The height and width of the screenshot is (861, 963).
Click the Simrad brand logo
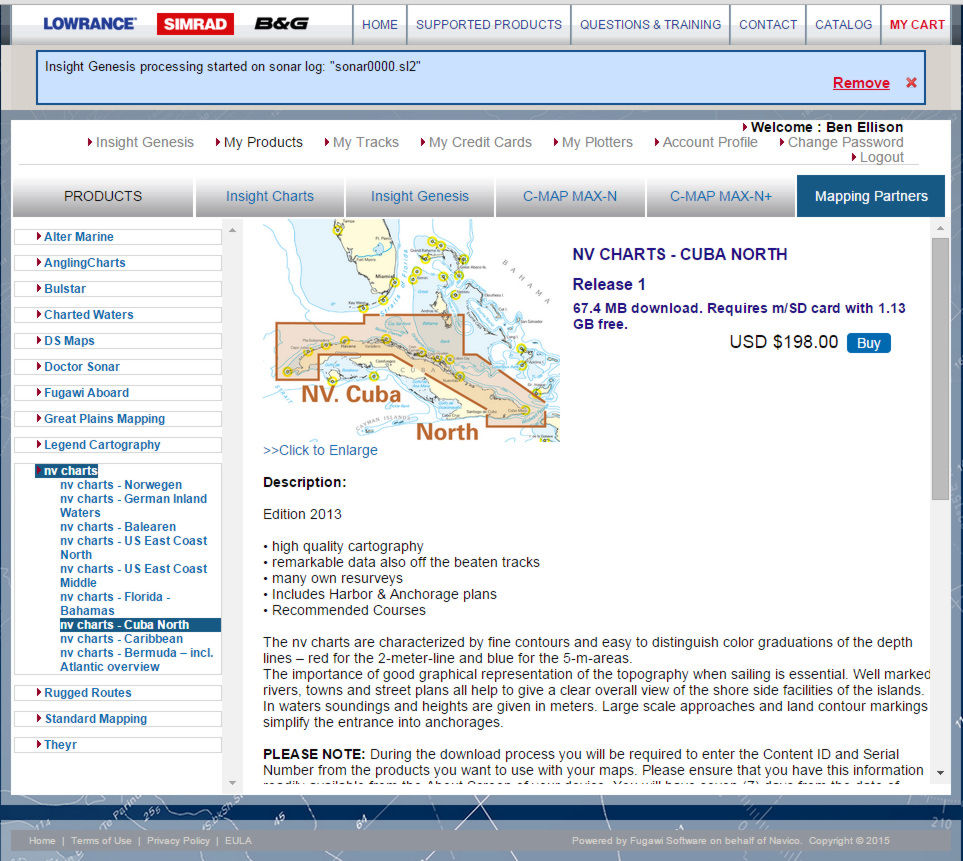[x=195, y=24]
